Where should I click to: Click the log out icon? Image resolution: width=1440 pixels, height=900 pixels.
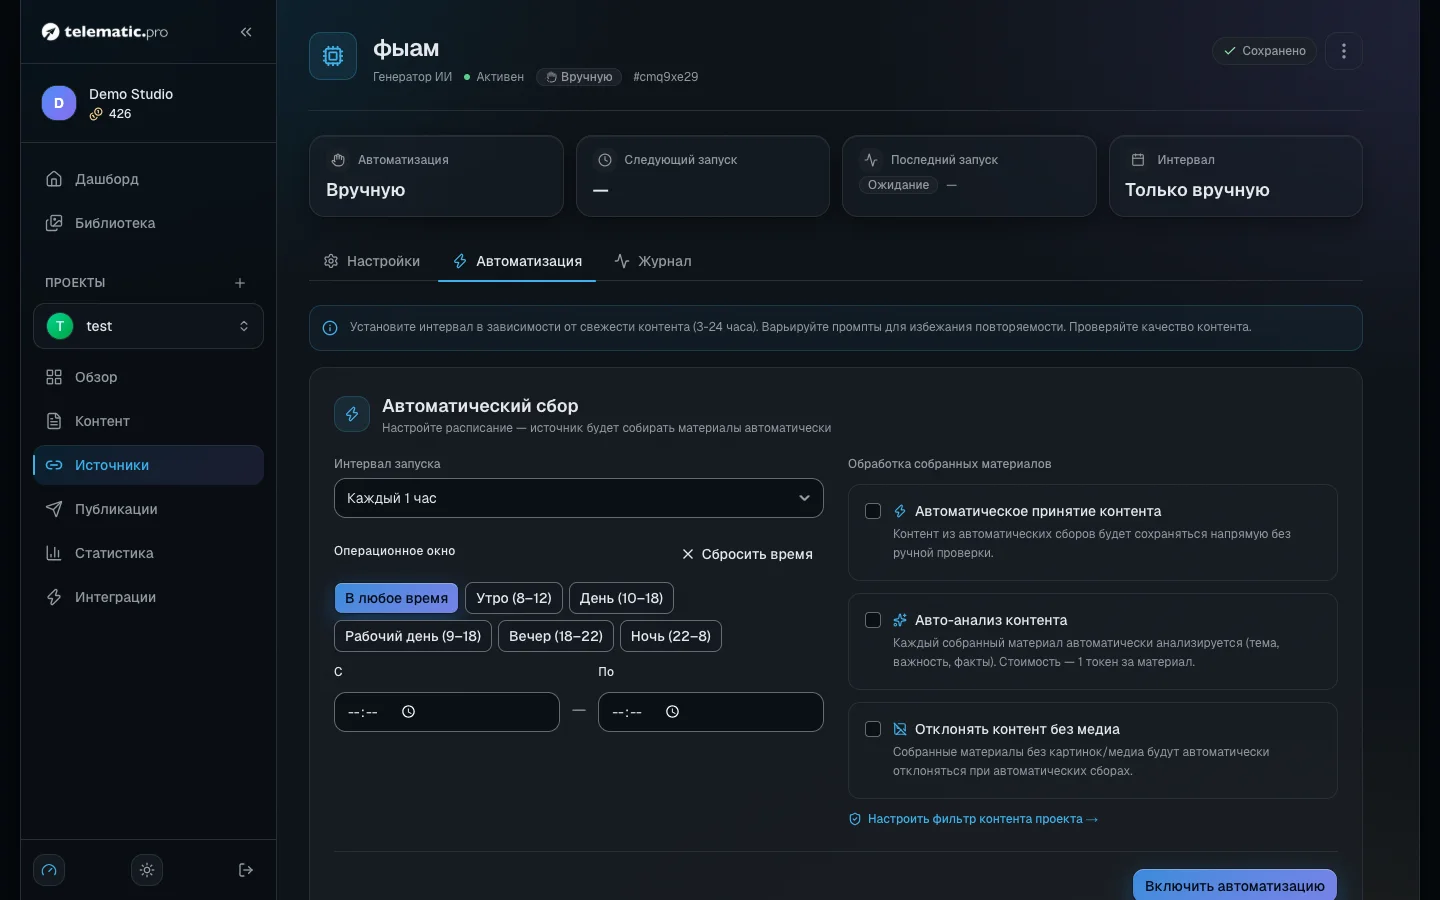(x=246, y=870)
